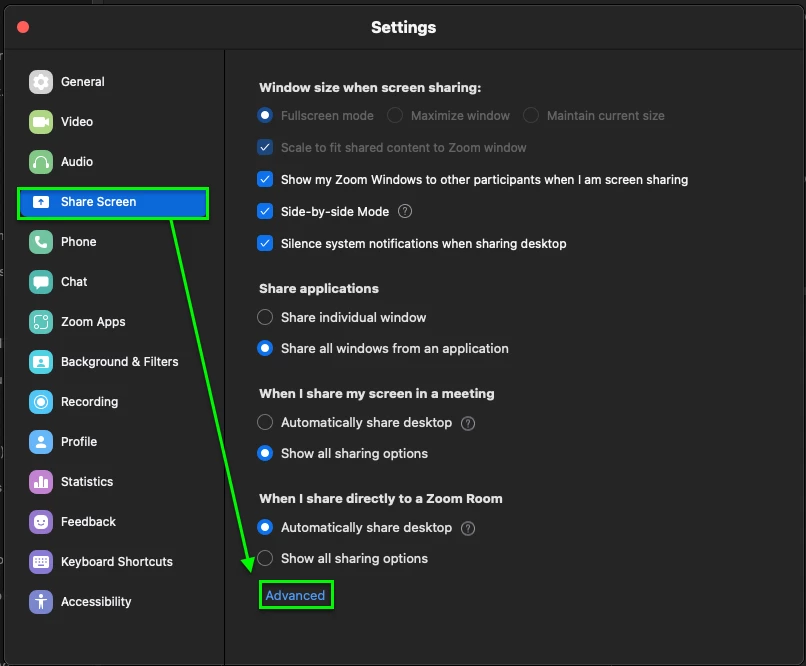Select meeting Automatically share desktop radio
806x666 pixels.
coord(265,422)
